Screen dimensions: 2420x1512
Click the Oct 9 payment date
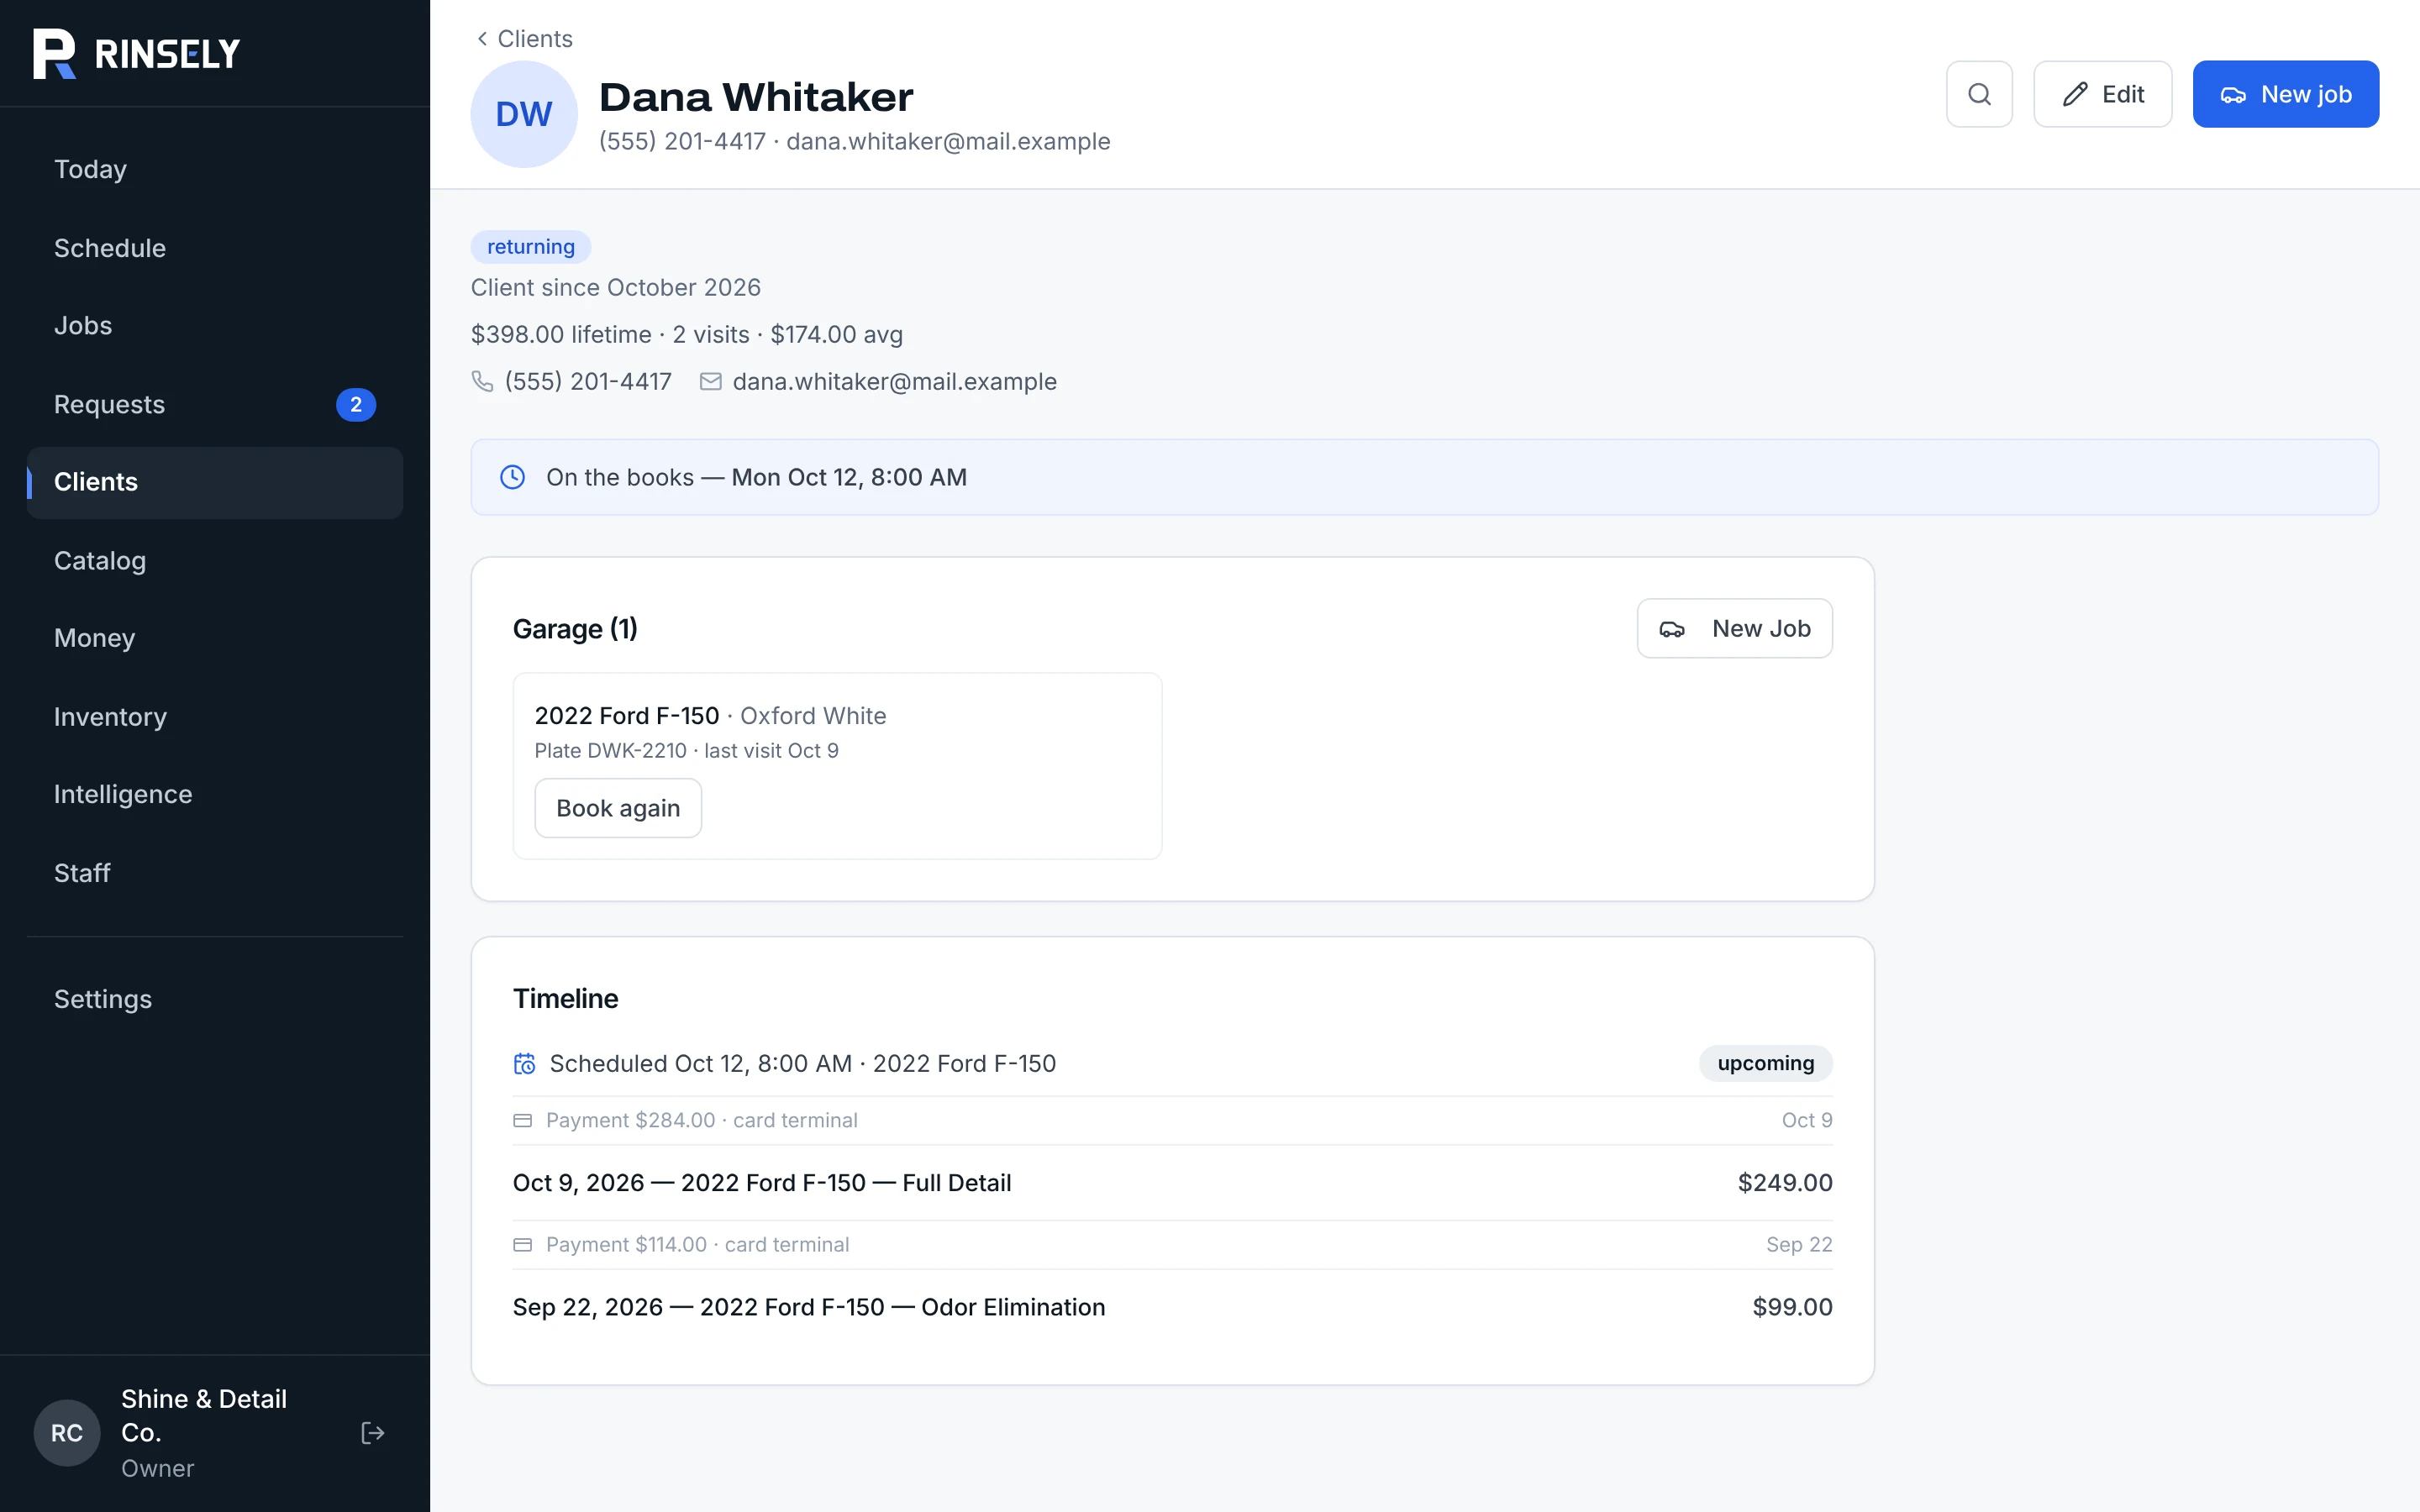tap(1807, 1120)
